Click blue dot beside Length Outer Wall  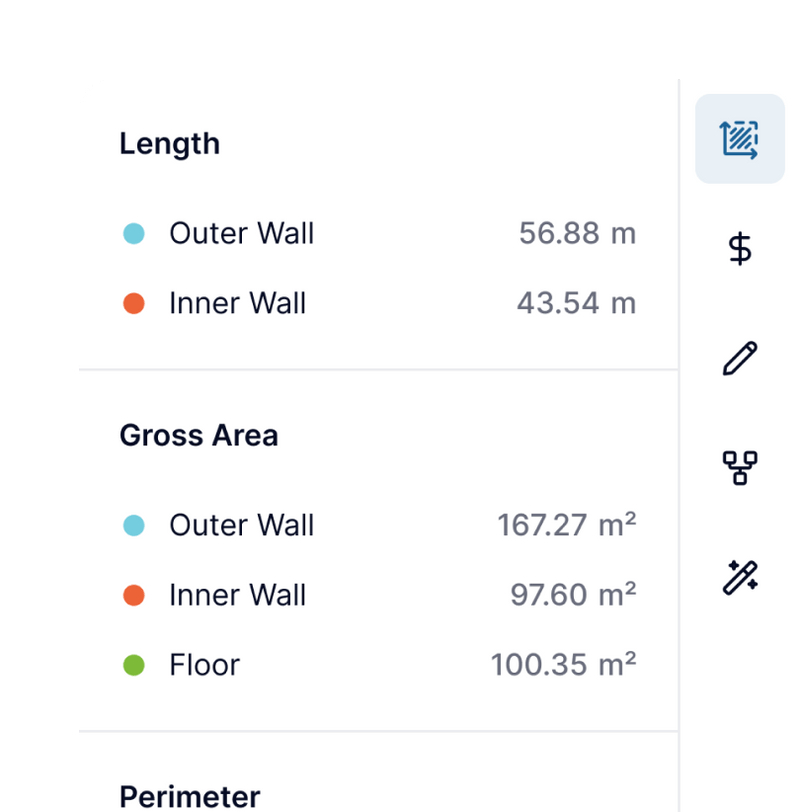134,234
